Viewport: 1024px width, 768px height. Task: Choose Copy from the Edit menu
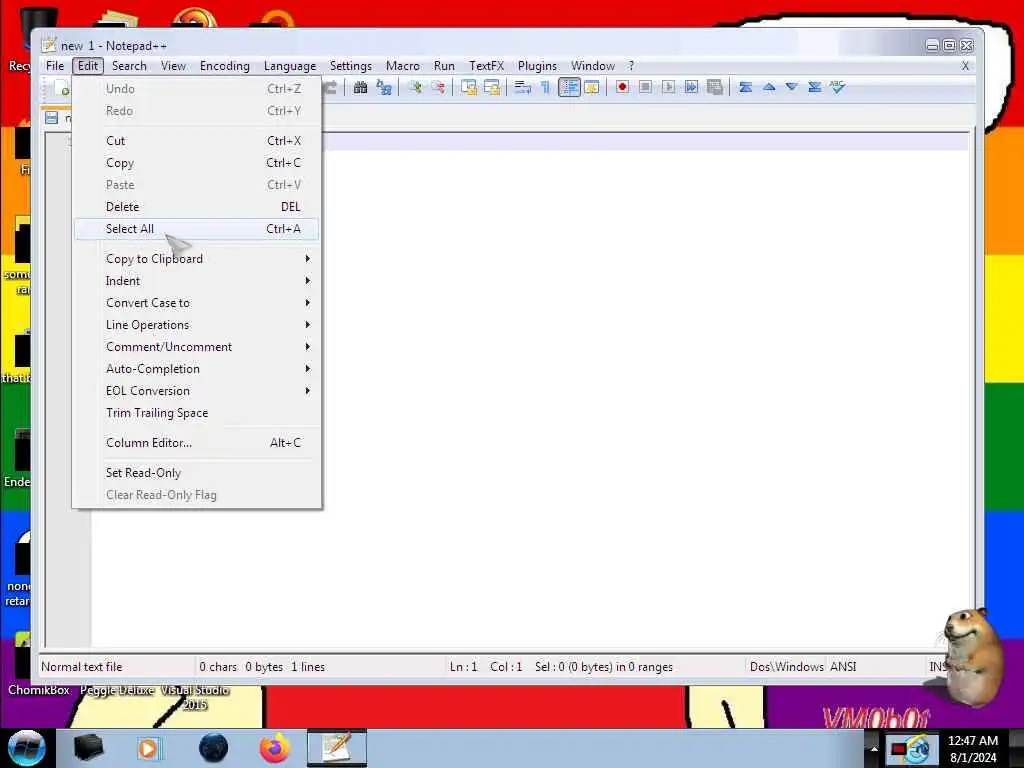tap(197, 163)
